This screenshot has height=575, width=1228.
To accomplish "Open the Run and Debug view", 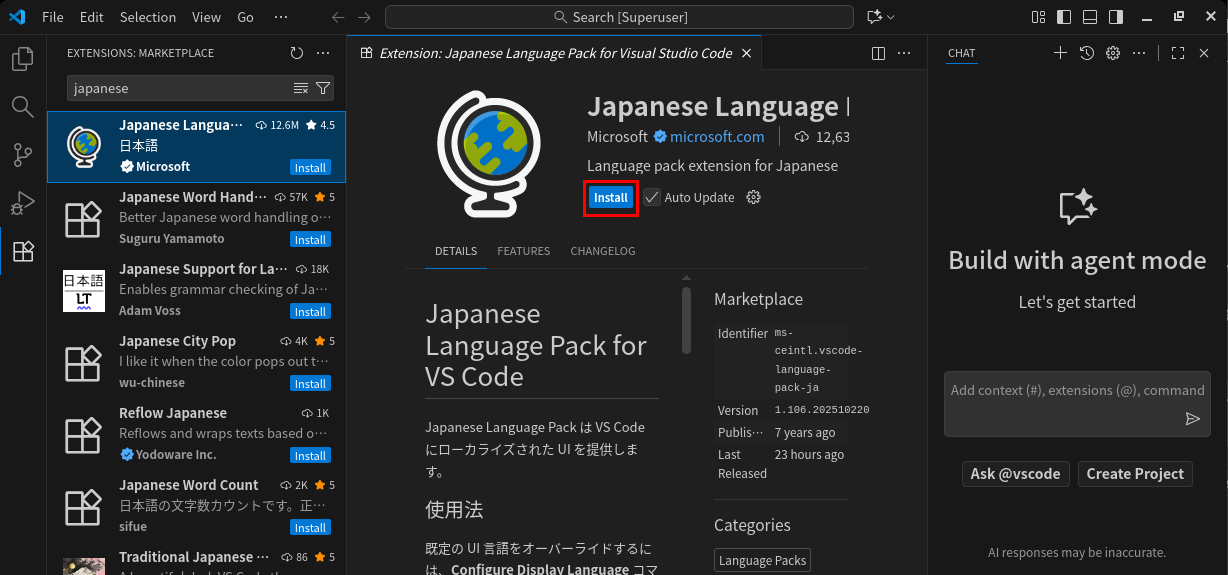I will tap(22, 203).
